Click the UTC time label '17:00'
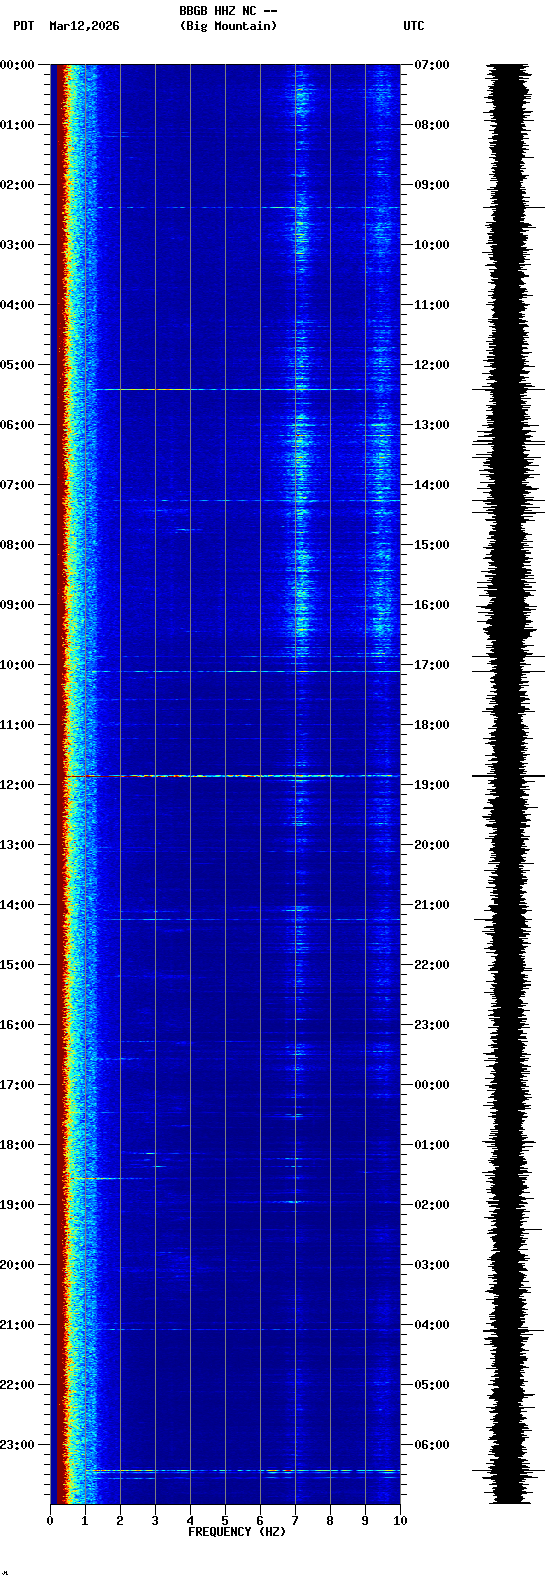 [x=432, y=665]
